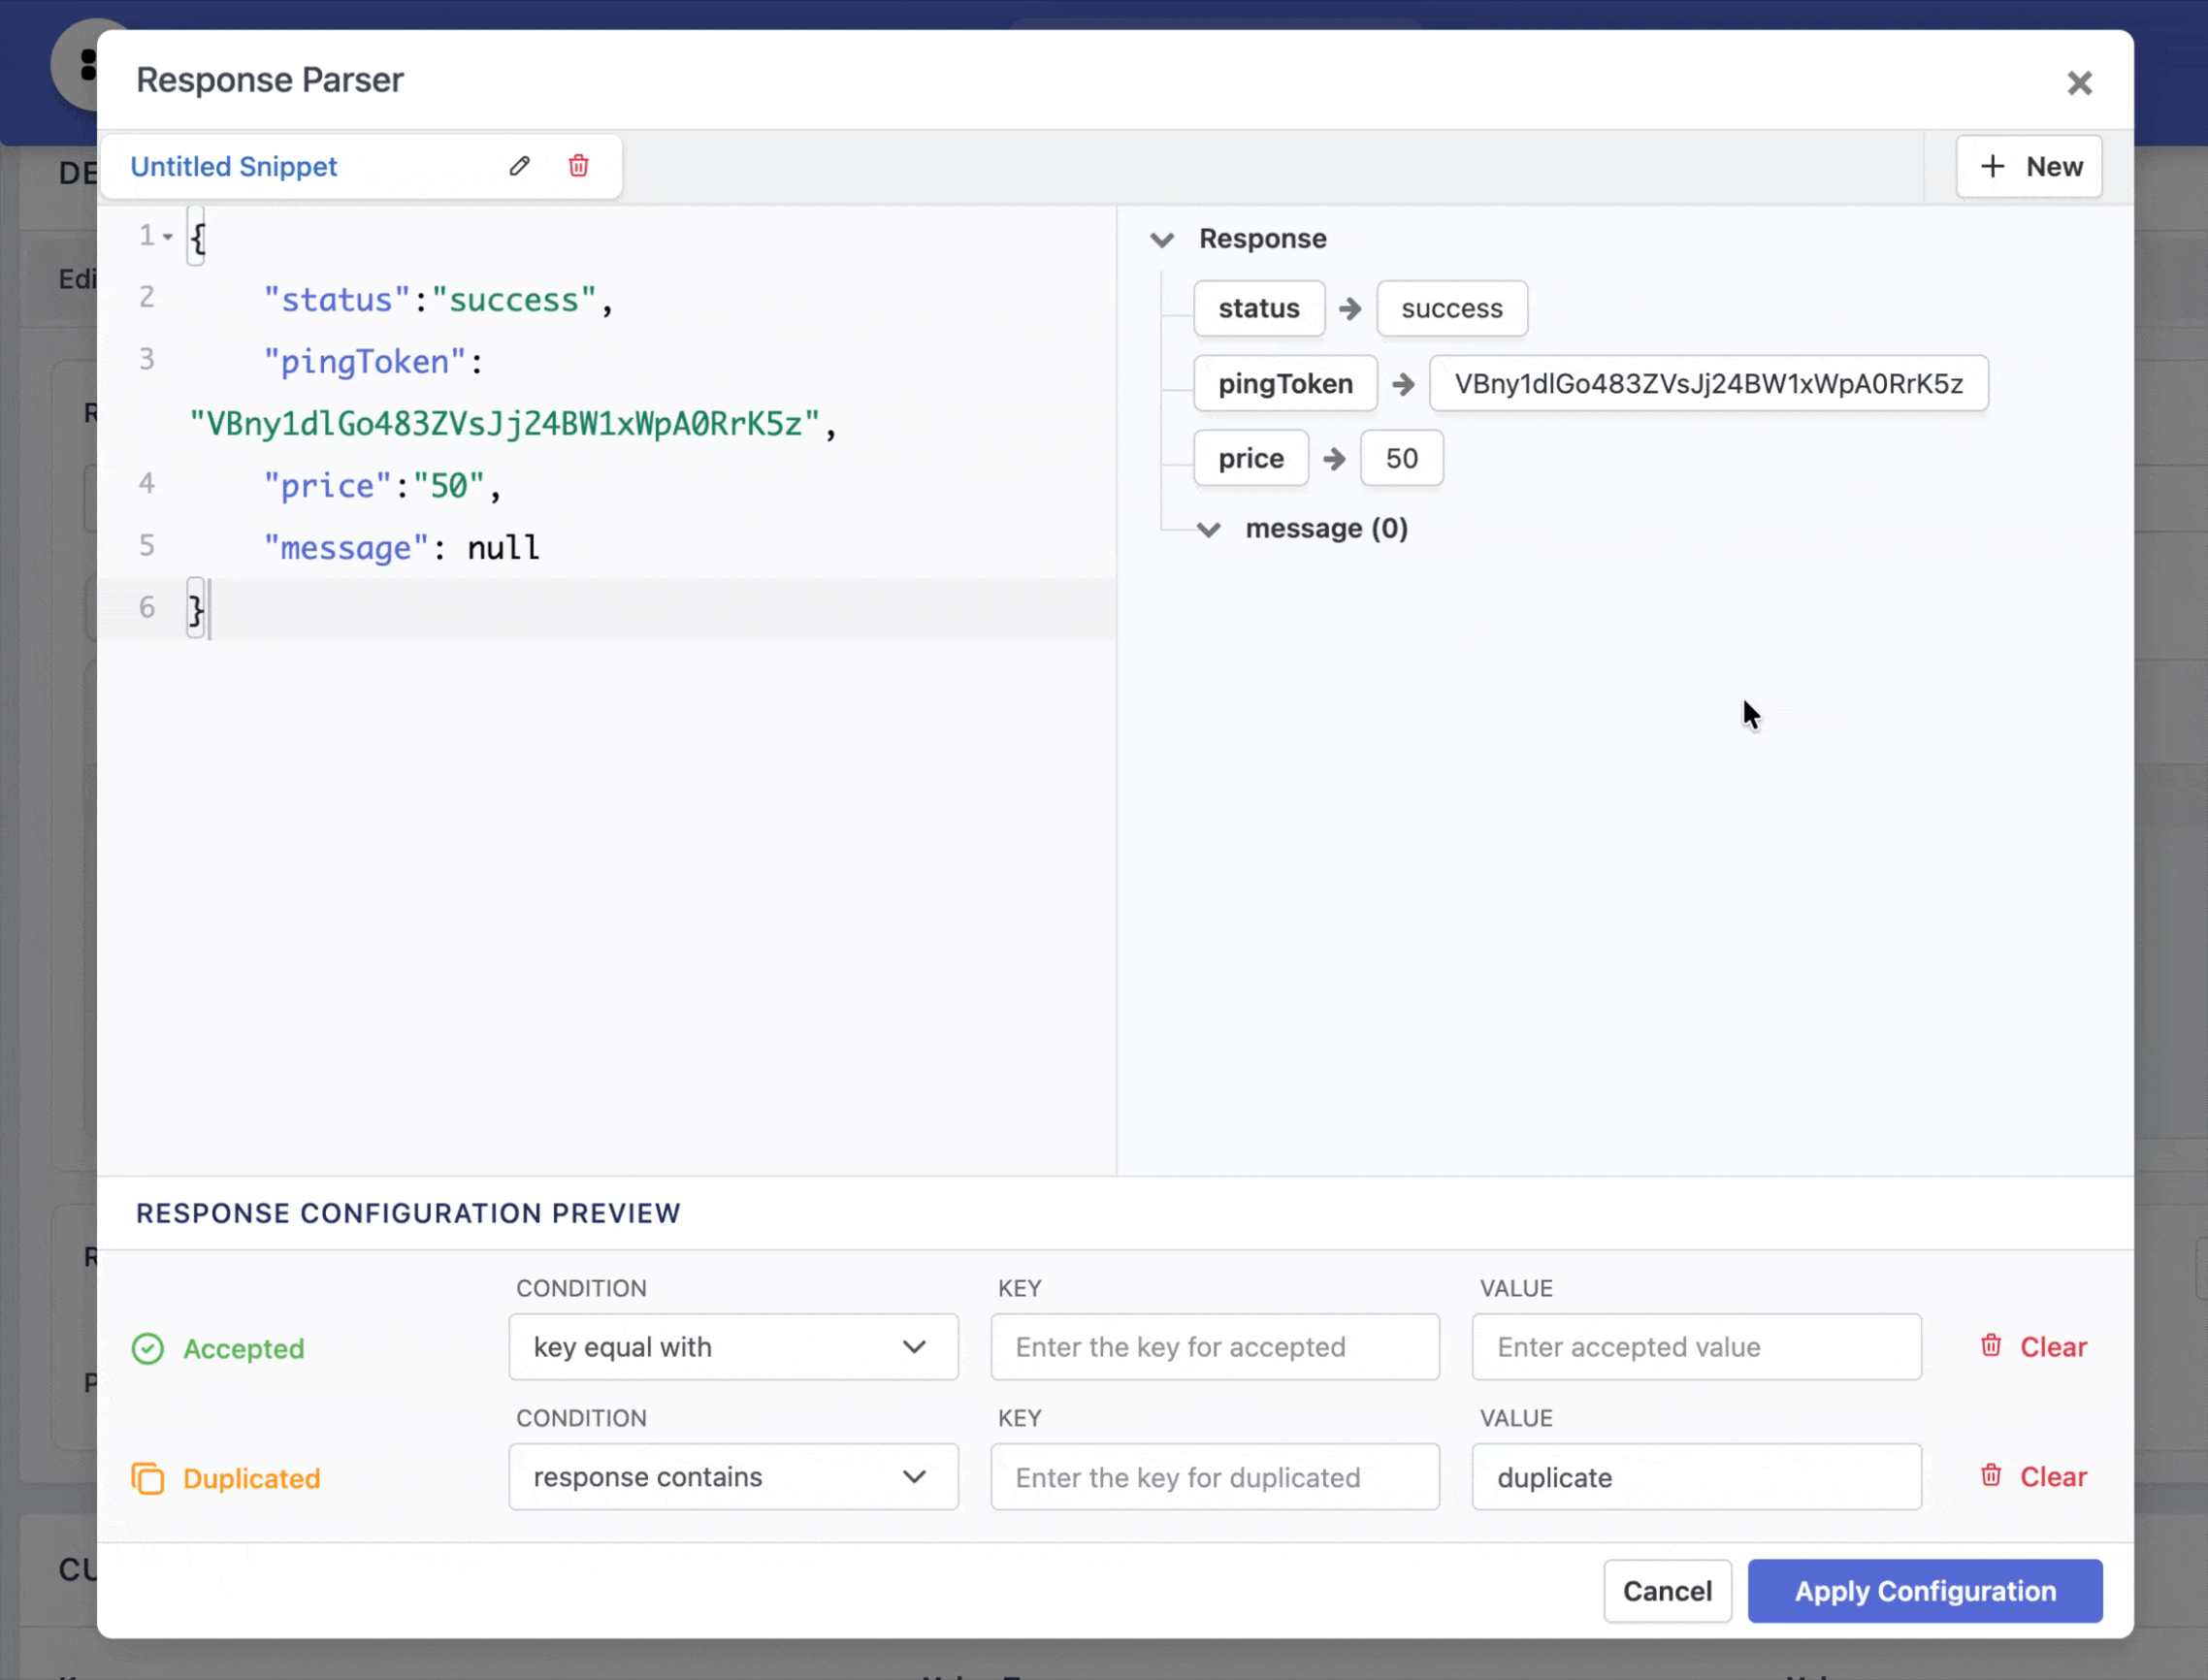Close the Response Parser dialog with X
Viewport: 2208px width, 1680px height.
tap(2079, 83)
